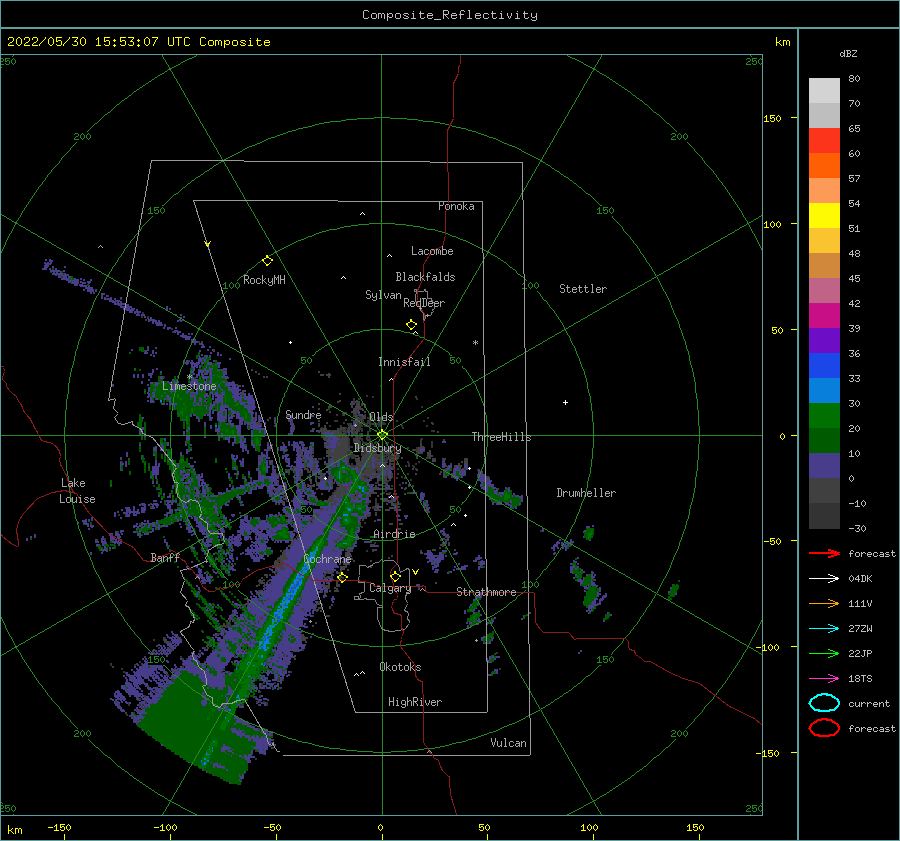900x841 pixels.
Task: Click the 'current' legend label
Action: point(869,704)
